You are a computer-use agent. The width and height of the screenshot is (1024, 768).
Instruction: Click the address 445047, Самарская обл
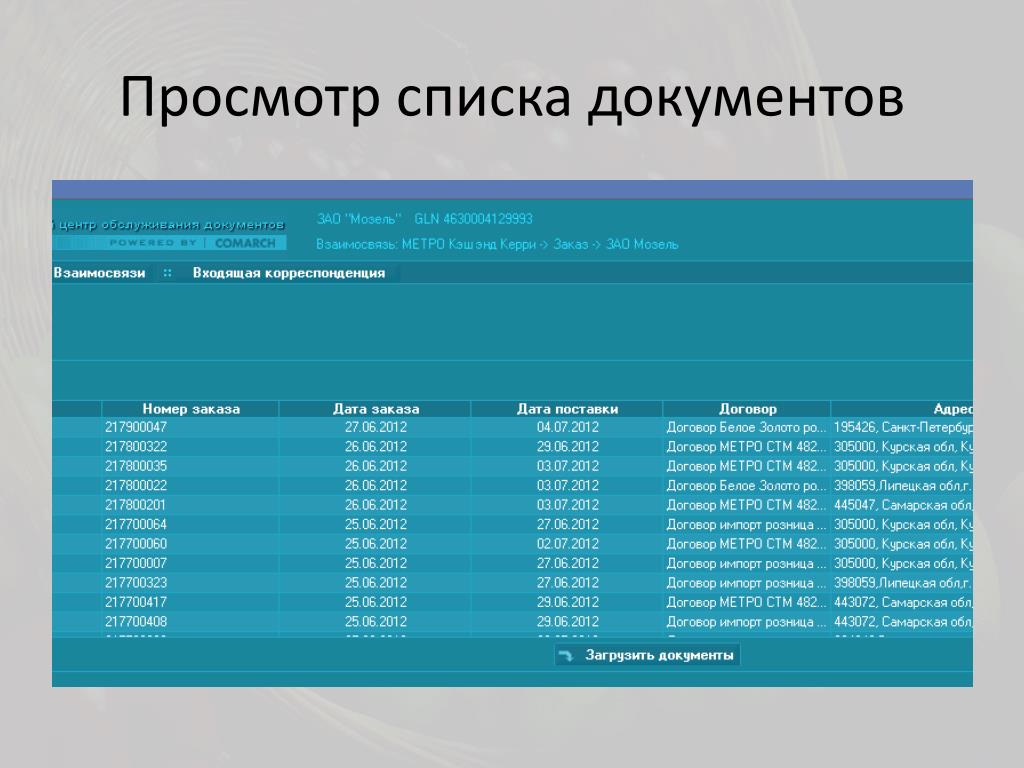tap(903, 505)
